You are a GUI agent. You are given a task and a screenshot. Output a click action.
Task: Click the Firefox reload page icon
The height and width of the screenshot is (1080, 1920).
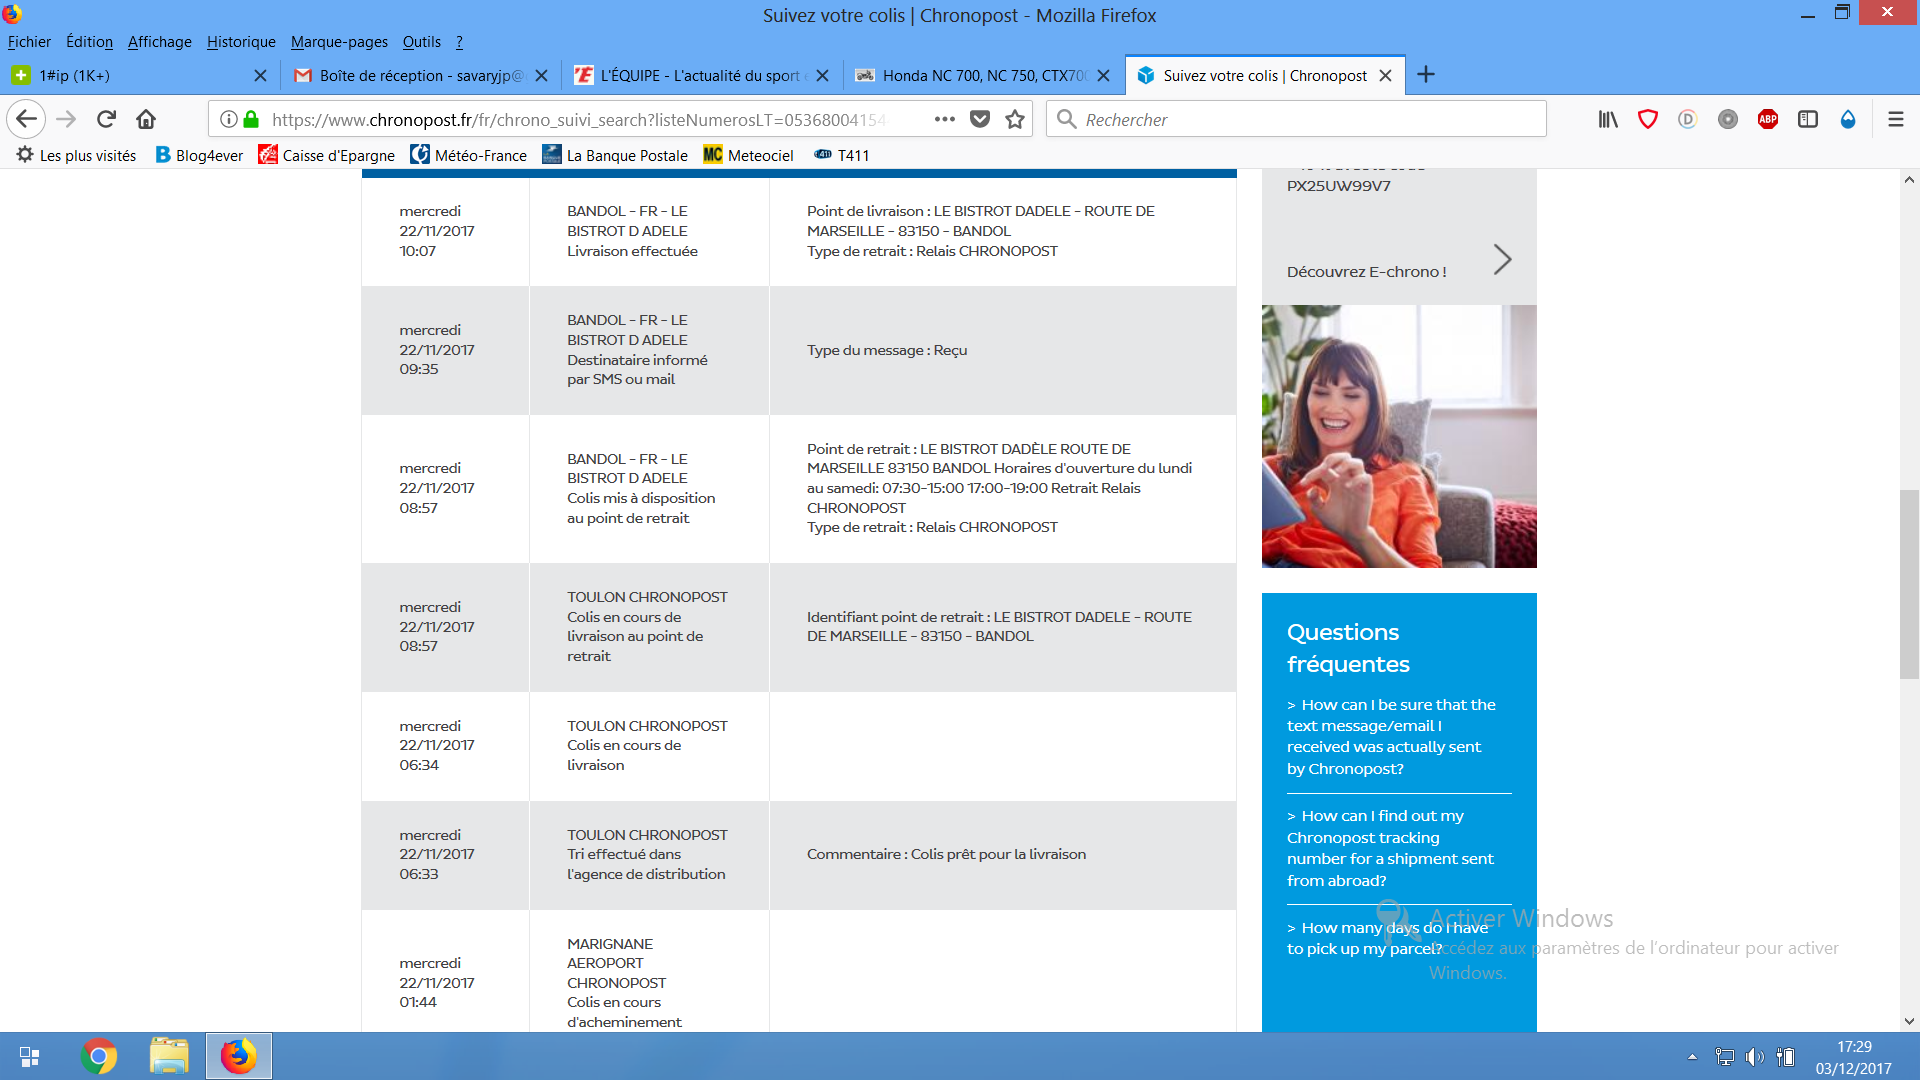[x=106, y=119]
